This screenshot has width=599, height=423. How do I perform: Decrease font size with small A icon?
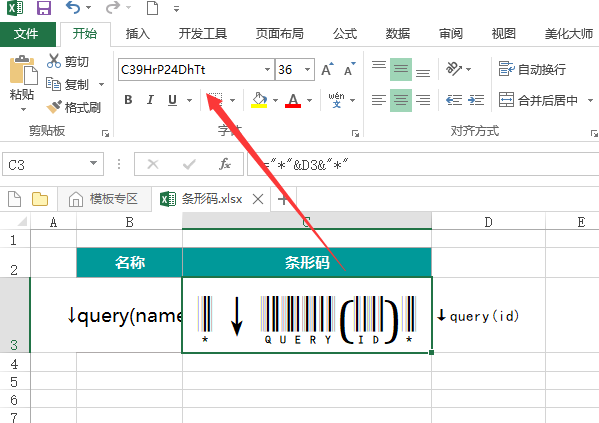click(x=349, y=69)
